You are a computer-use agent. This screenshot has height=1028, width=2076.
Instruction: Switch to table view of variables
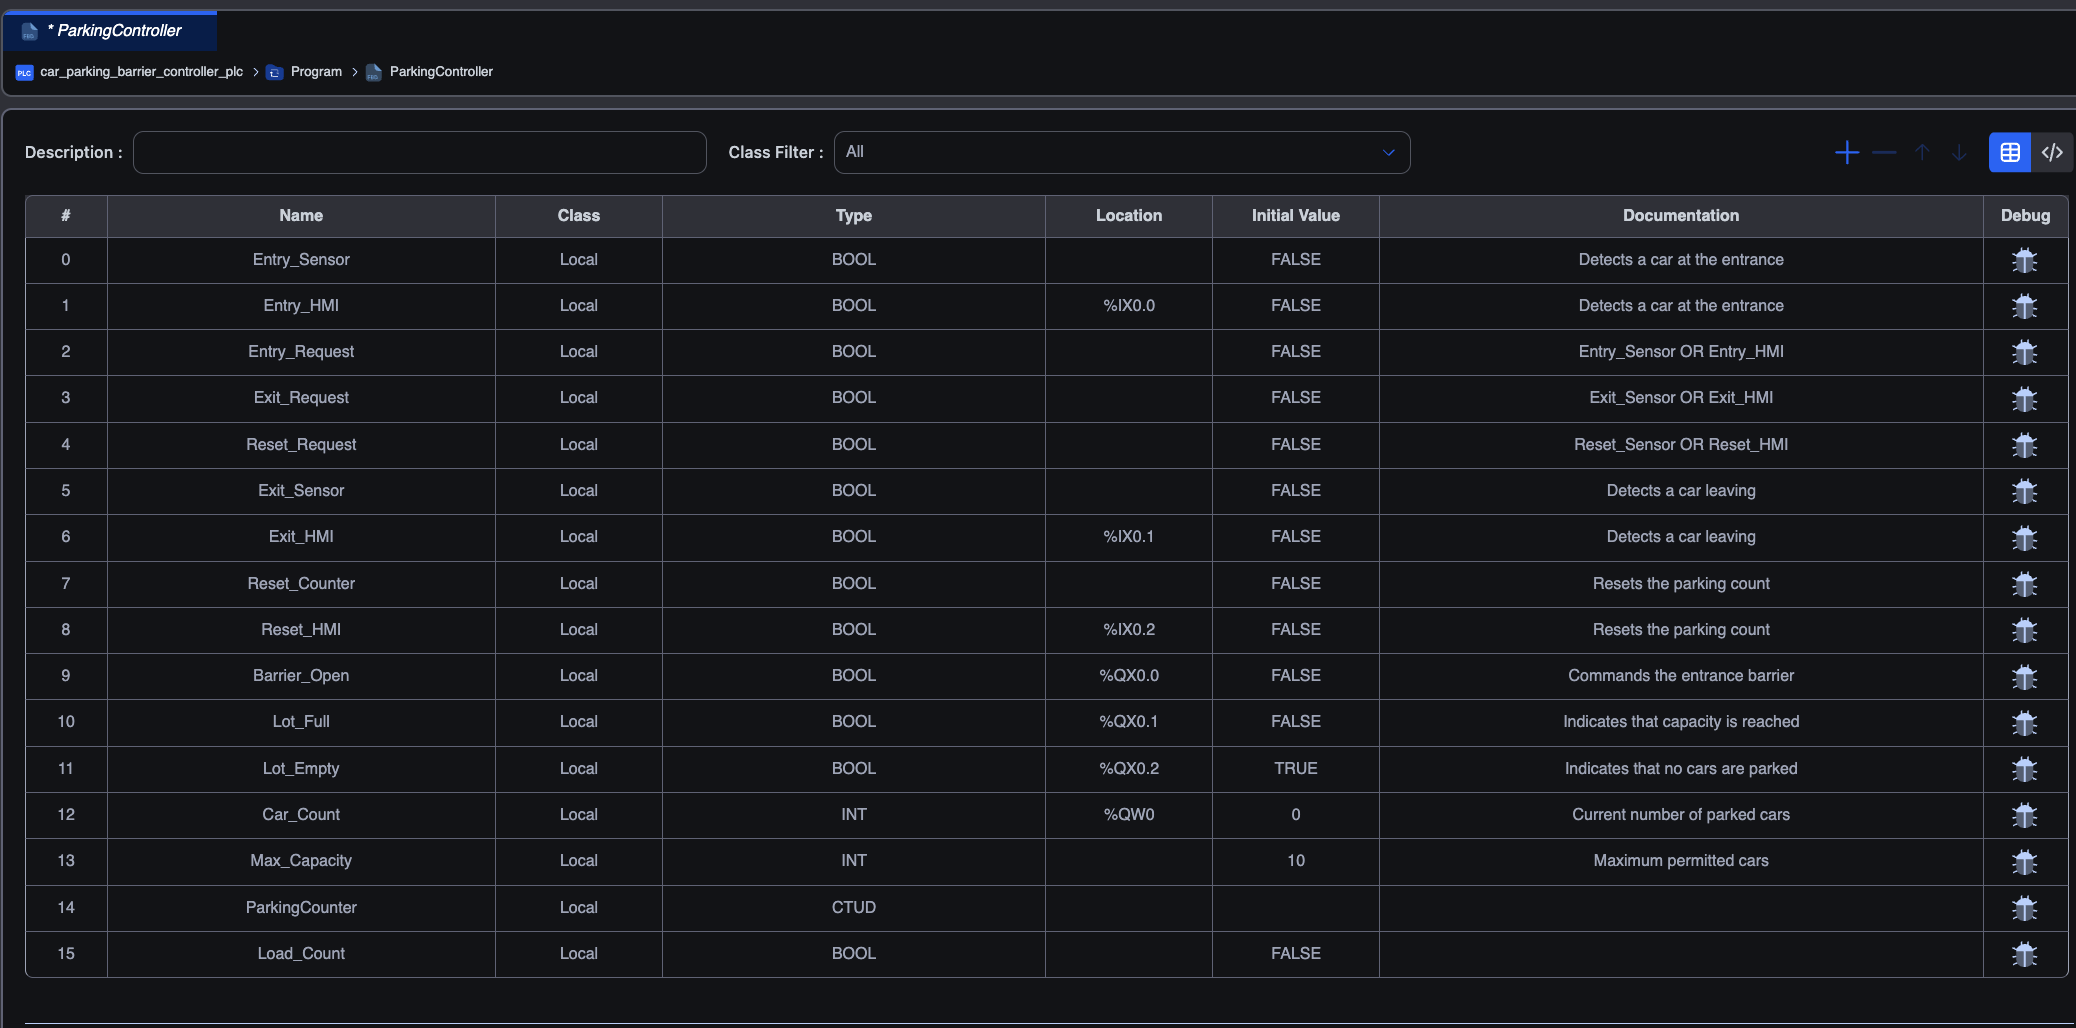pyautogui.click(x=2010, y=152)
